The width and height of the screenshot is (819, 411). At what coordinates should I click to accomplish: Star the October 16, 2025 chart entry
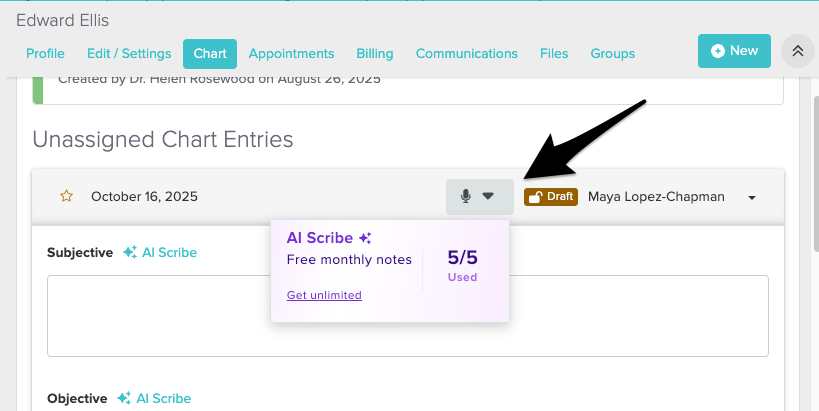67,196
